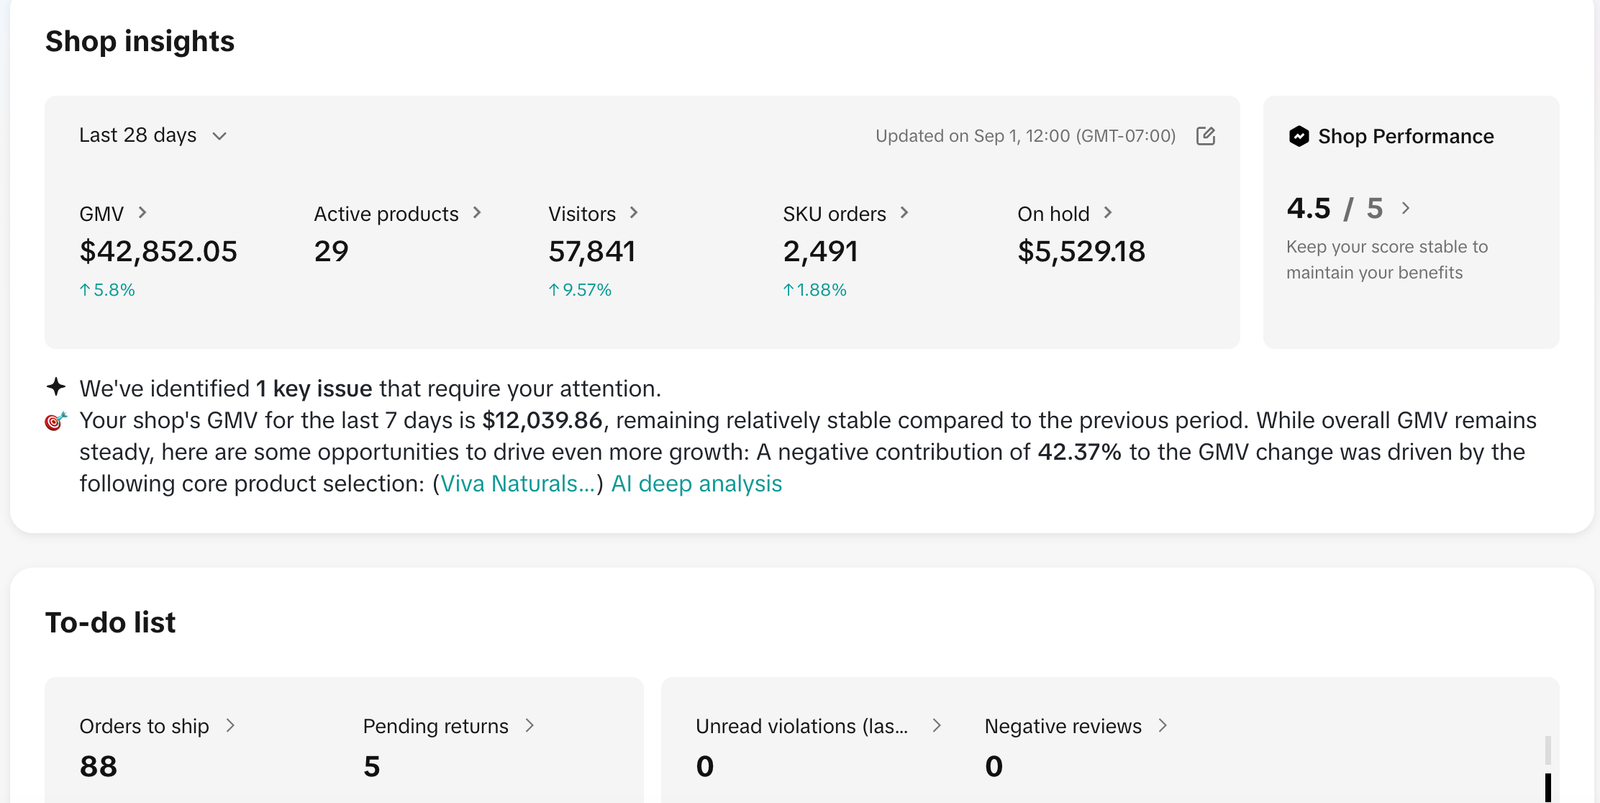
Task: Click the Active products count 29
Action: pos(331,251)
